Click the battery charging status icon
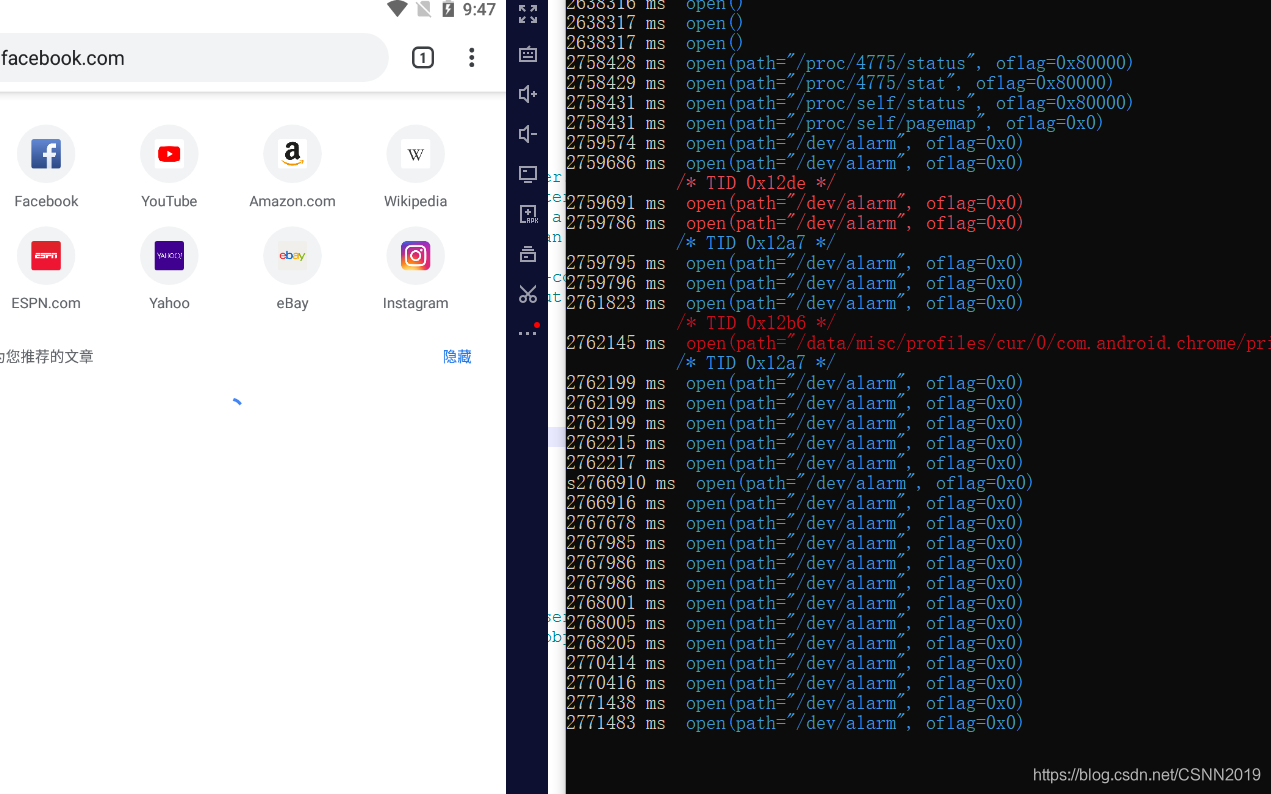This screenshot has height=794, width=1271. [448, 9]
